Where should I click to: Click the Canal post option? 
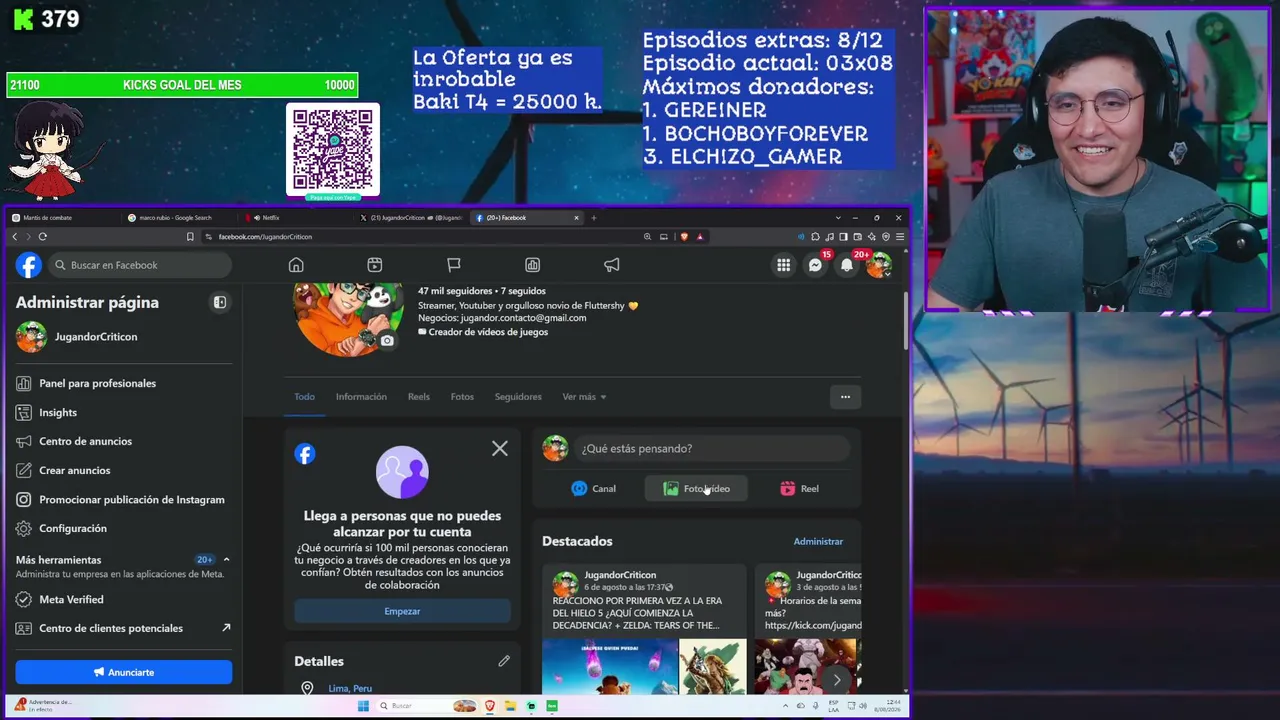pos(593,489)
